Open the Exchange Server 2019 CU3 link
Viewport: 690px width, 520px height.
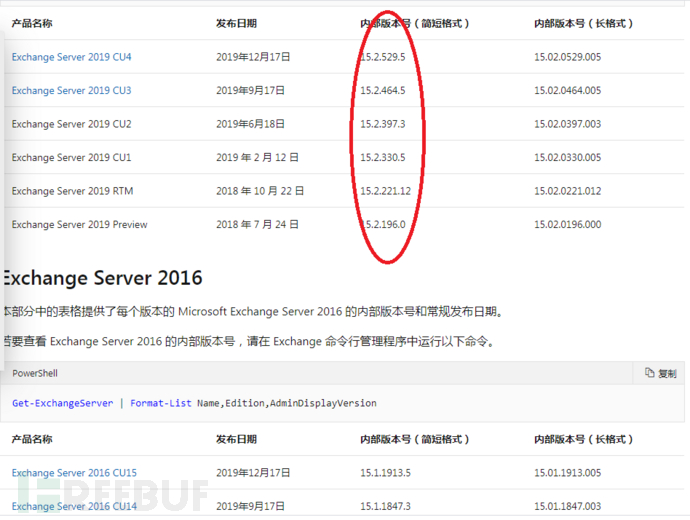[71, 91]
